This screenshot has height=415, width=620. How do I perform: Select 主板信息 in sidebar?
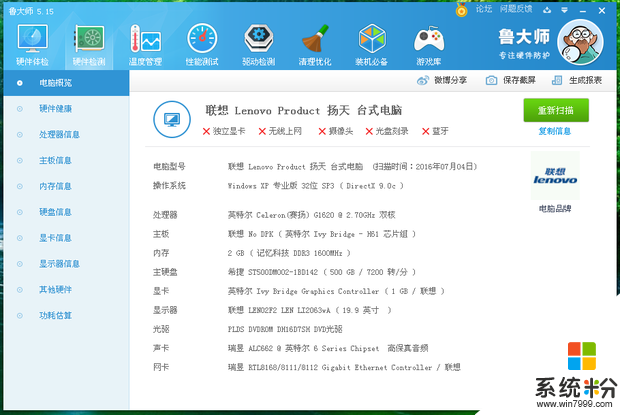coord(66,160)
